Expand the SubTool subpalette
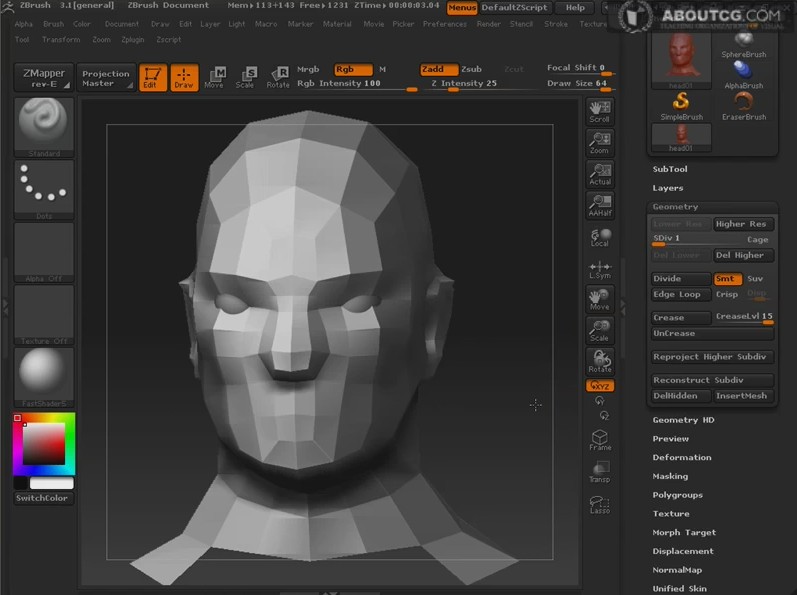 (670, 169)
